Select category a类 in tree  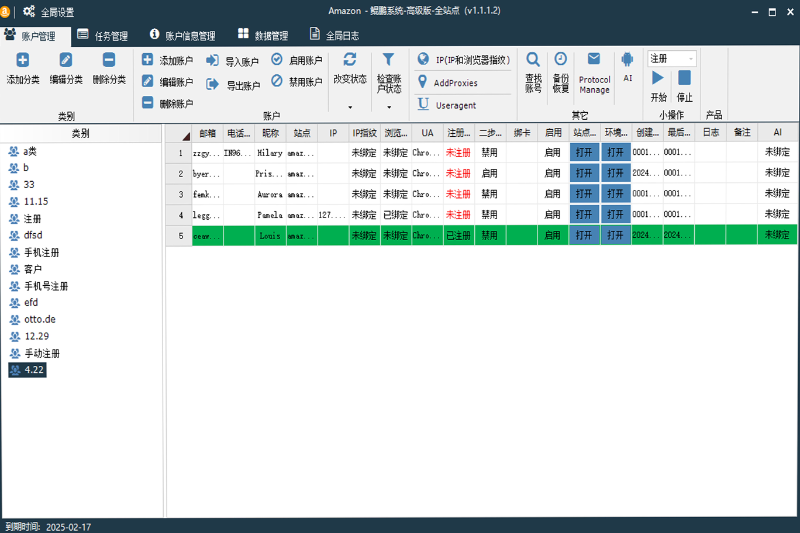coord(30,151)
